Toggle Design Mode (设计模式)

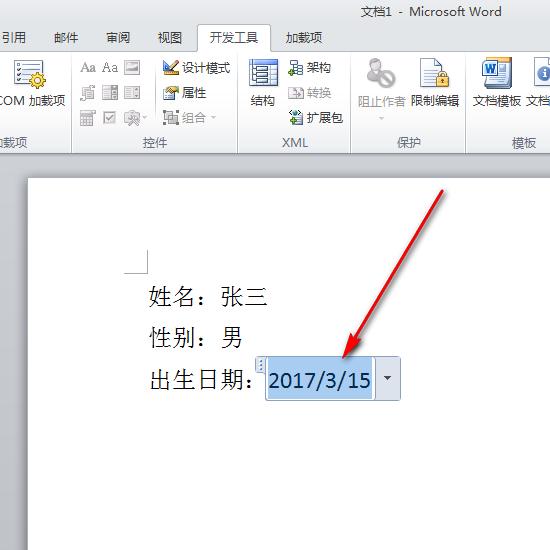click(196, 67)
